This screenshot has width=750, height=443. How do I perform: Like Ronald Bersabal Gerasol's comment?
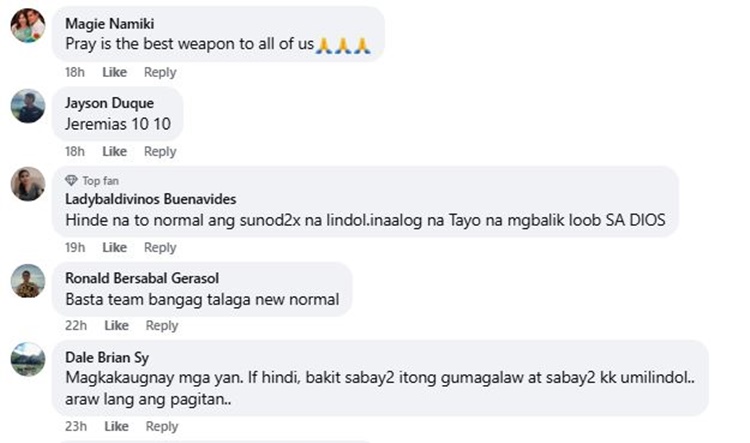(116, 326)
